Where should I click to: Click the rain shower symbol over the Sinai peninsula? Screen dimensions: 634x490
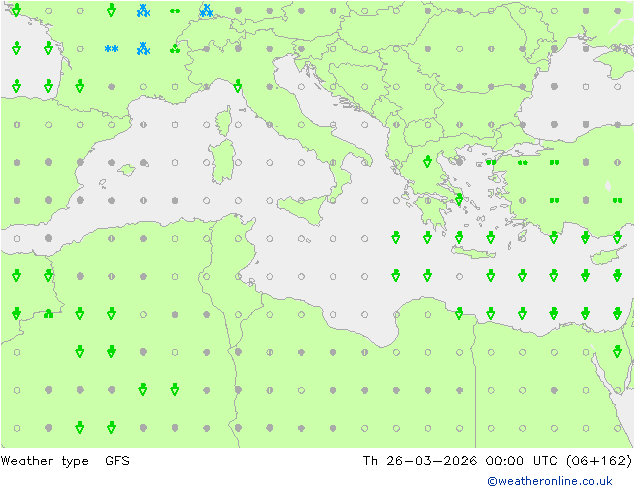[x=617, y=351]
